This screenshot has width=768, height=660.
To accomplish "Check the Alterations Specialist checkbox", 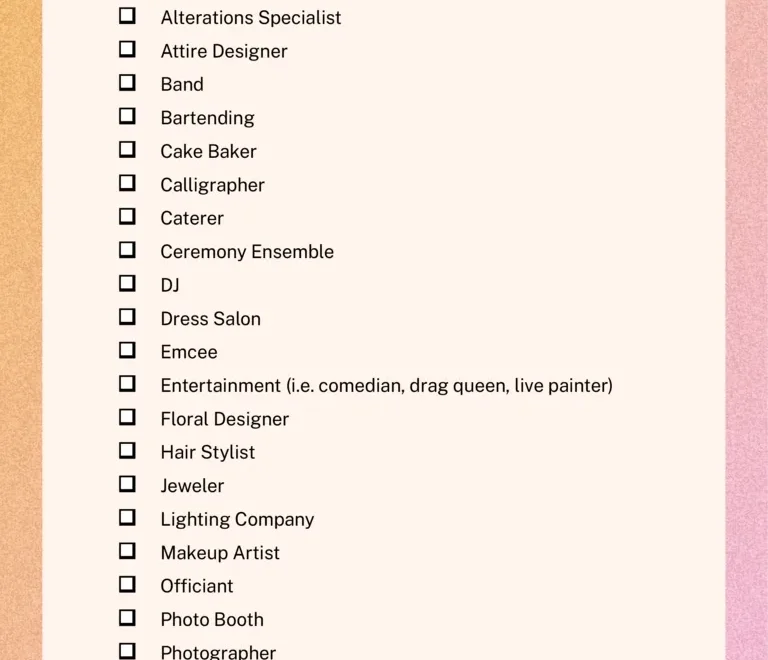I will coord(127,15).
